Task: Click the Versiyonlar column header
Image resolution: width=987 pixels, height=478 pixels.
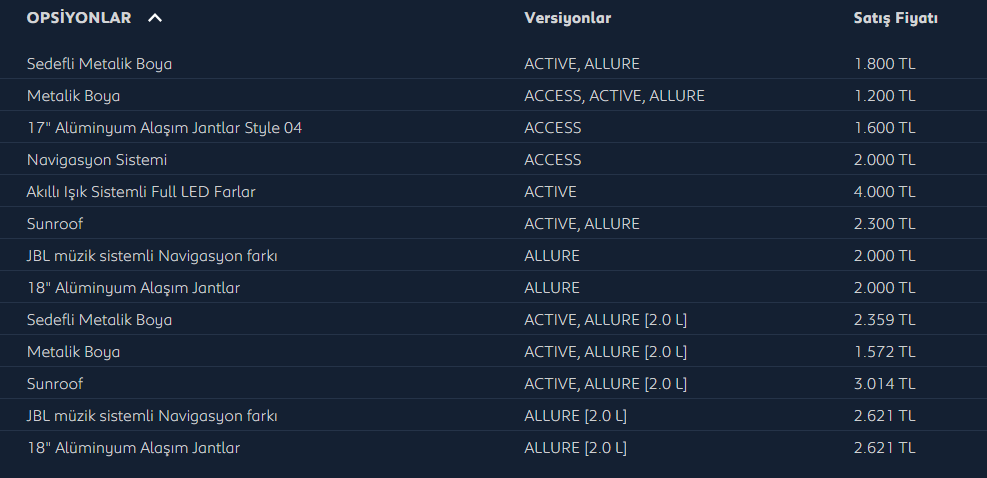Action: click(x=567, y=18)
